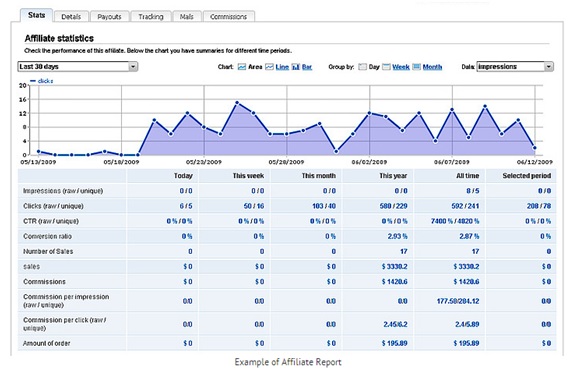The image size is (569, 375).
Task: Click the Group by Day icon
Action: pos(362,67)
